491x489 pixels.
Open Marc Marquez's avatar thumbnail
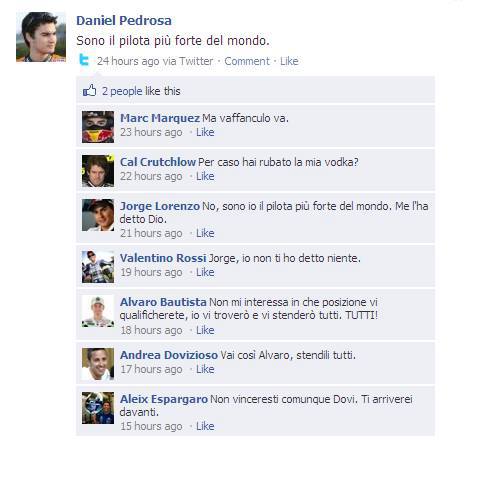[98, 127]
